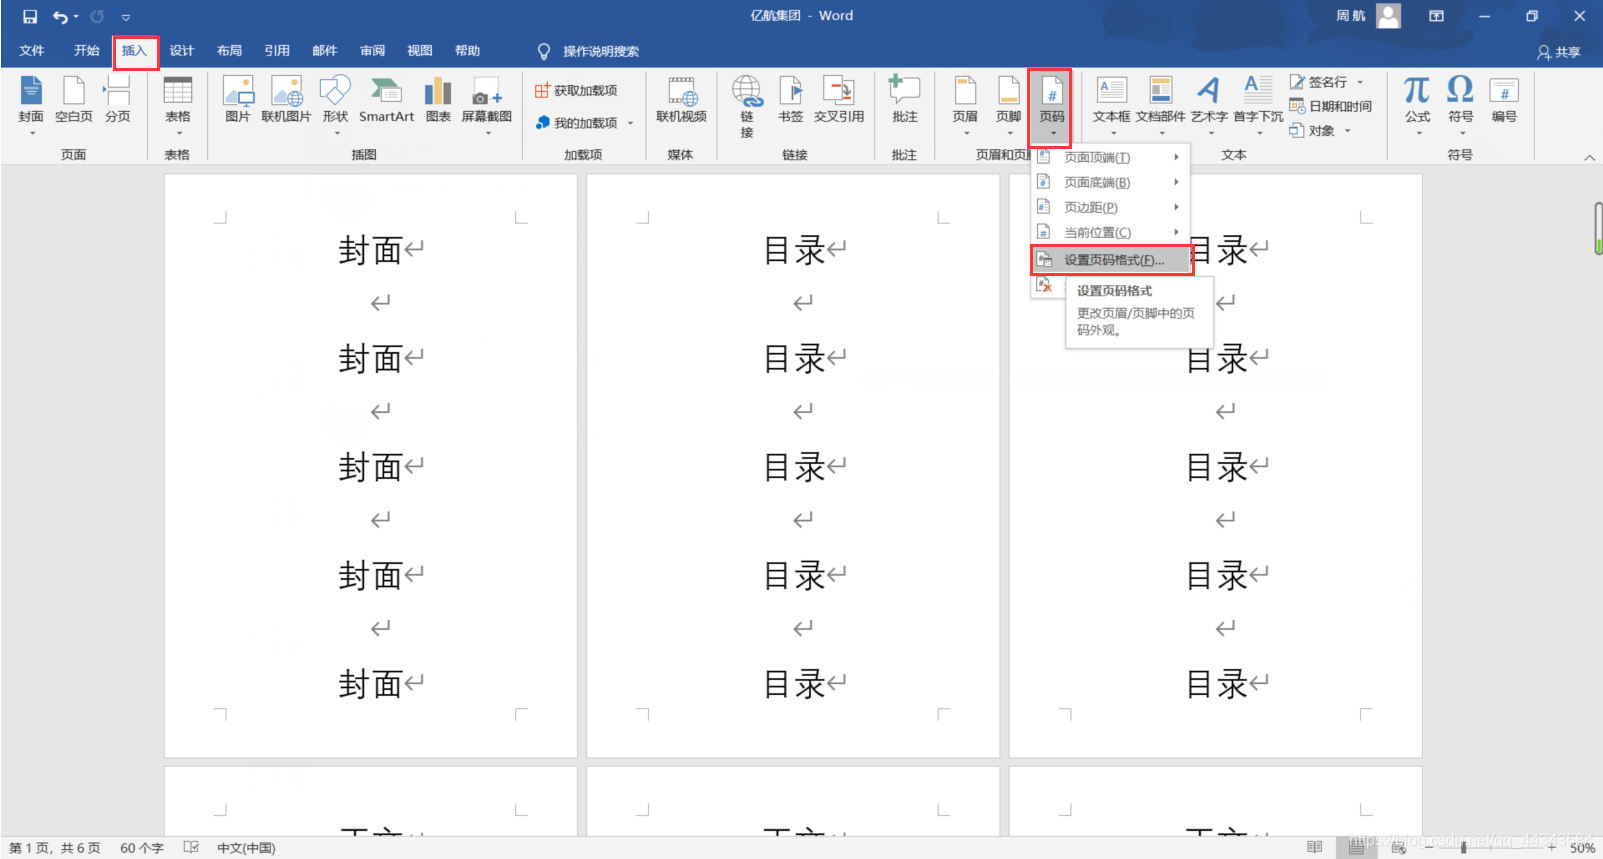
Task: Expand Top of Page (页面顶端) submenu
Action: click(1110, 157)
